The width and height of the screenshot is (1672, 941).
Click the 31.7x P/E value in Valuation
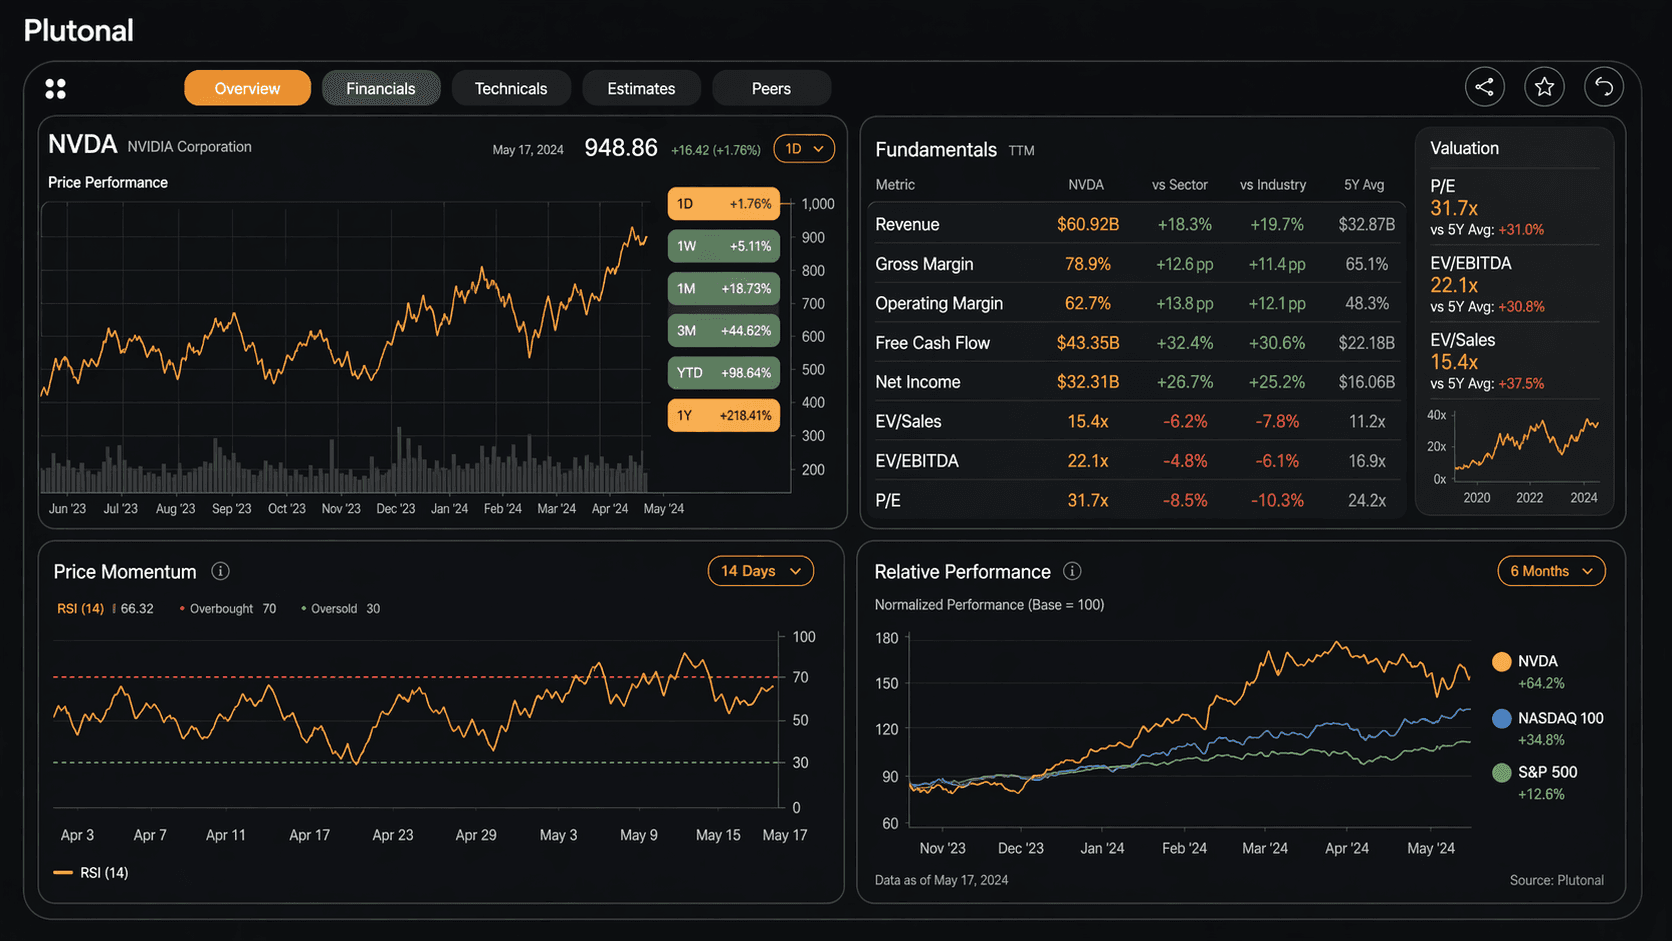1454,208
